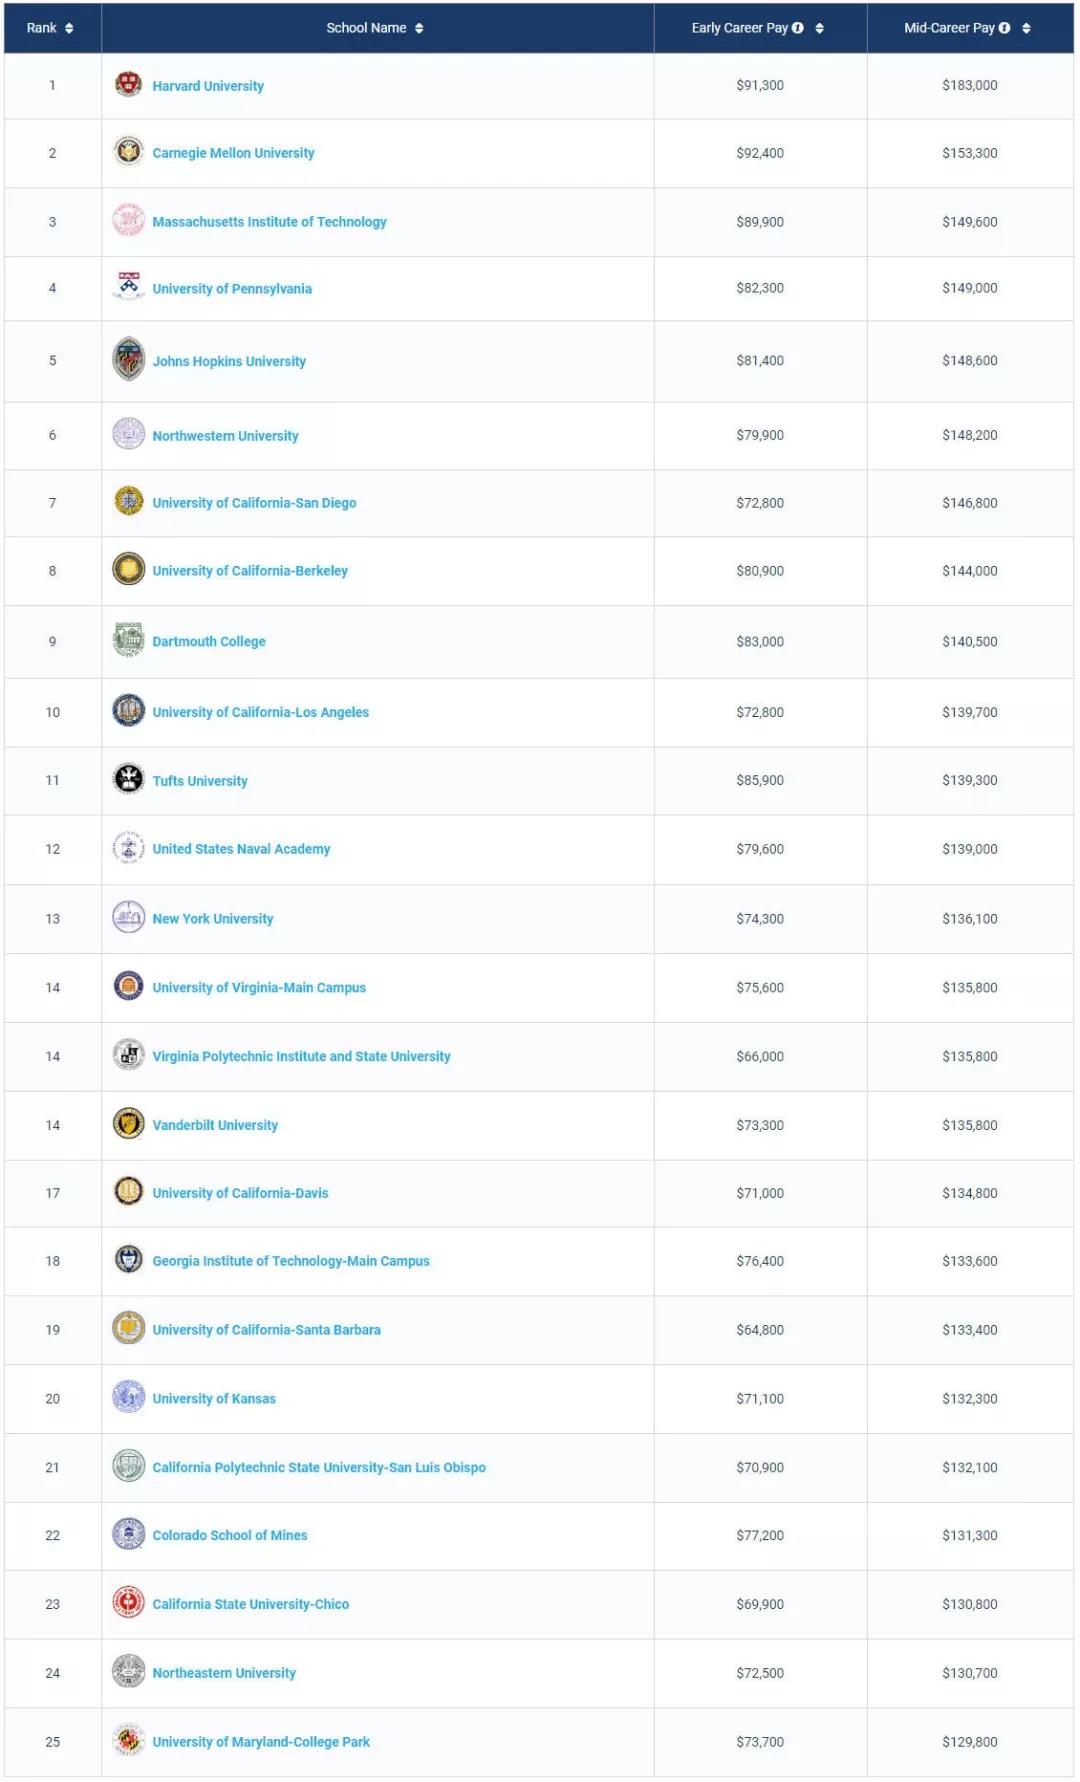This screenshot has width=1080, height=1782.
Task: Open the Dartmouth College link
Action: [x=209, y=642]
